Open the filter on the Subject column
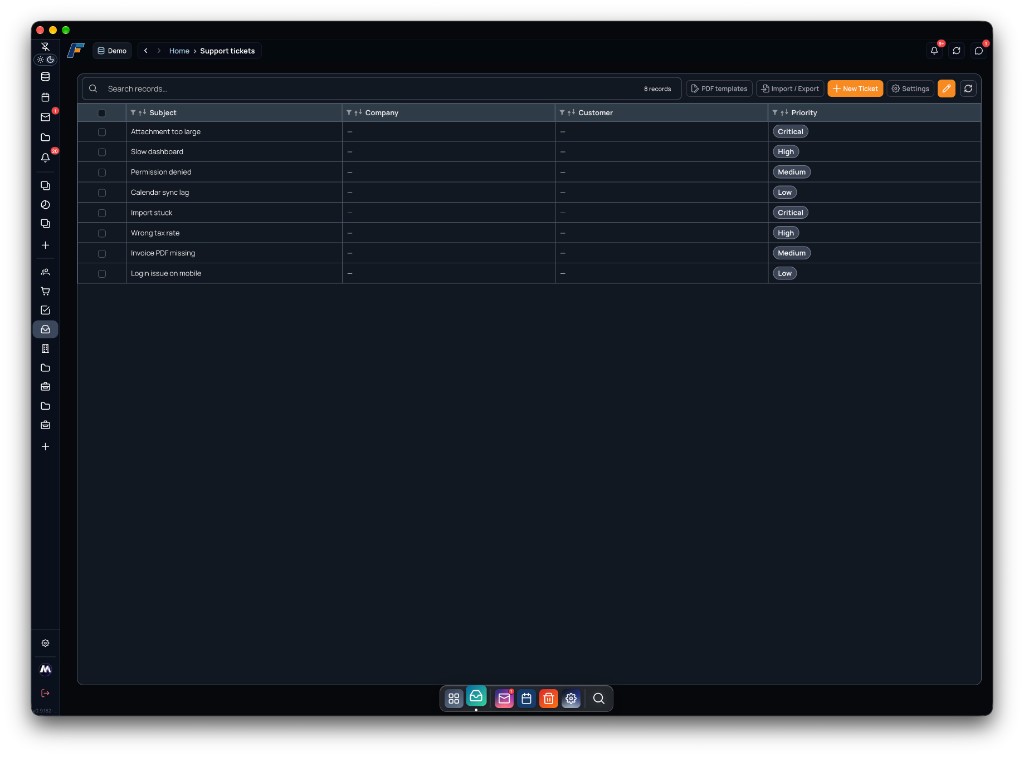Screen dimensions: 1024x757 tap(133, 112)
